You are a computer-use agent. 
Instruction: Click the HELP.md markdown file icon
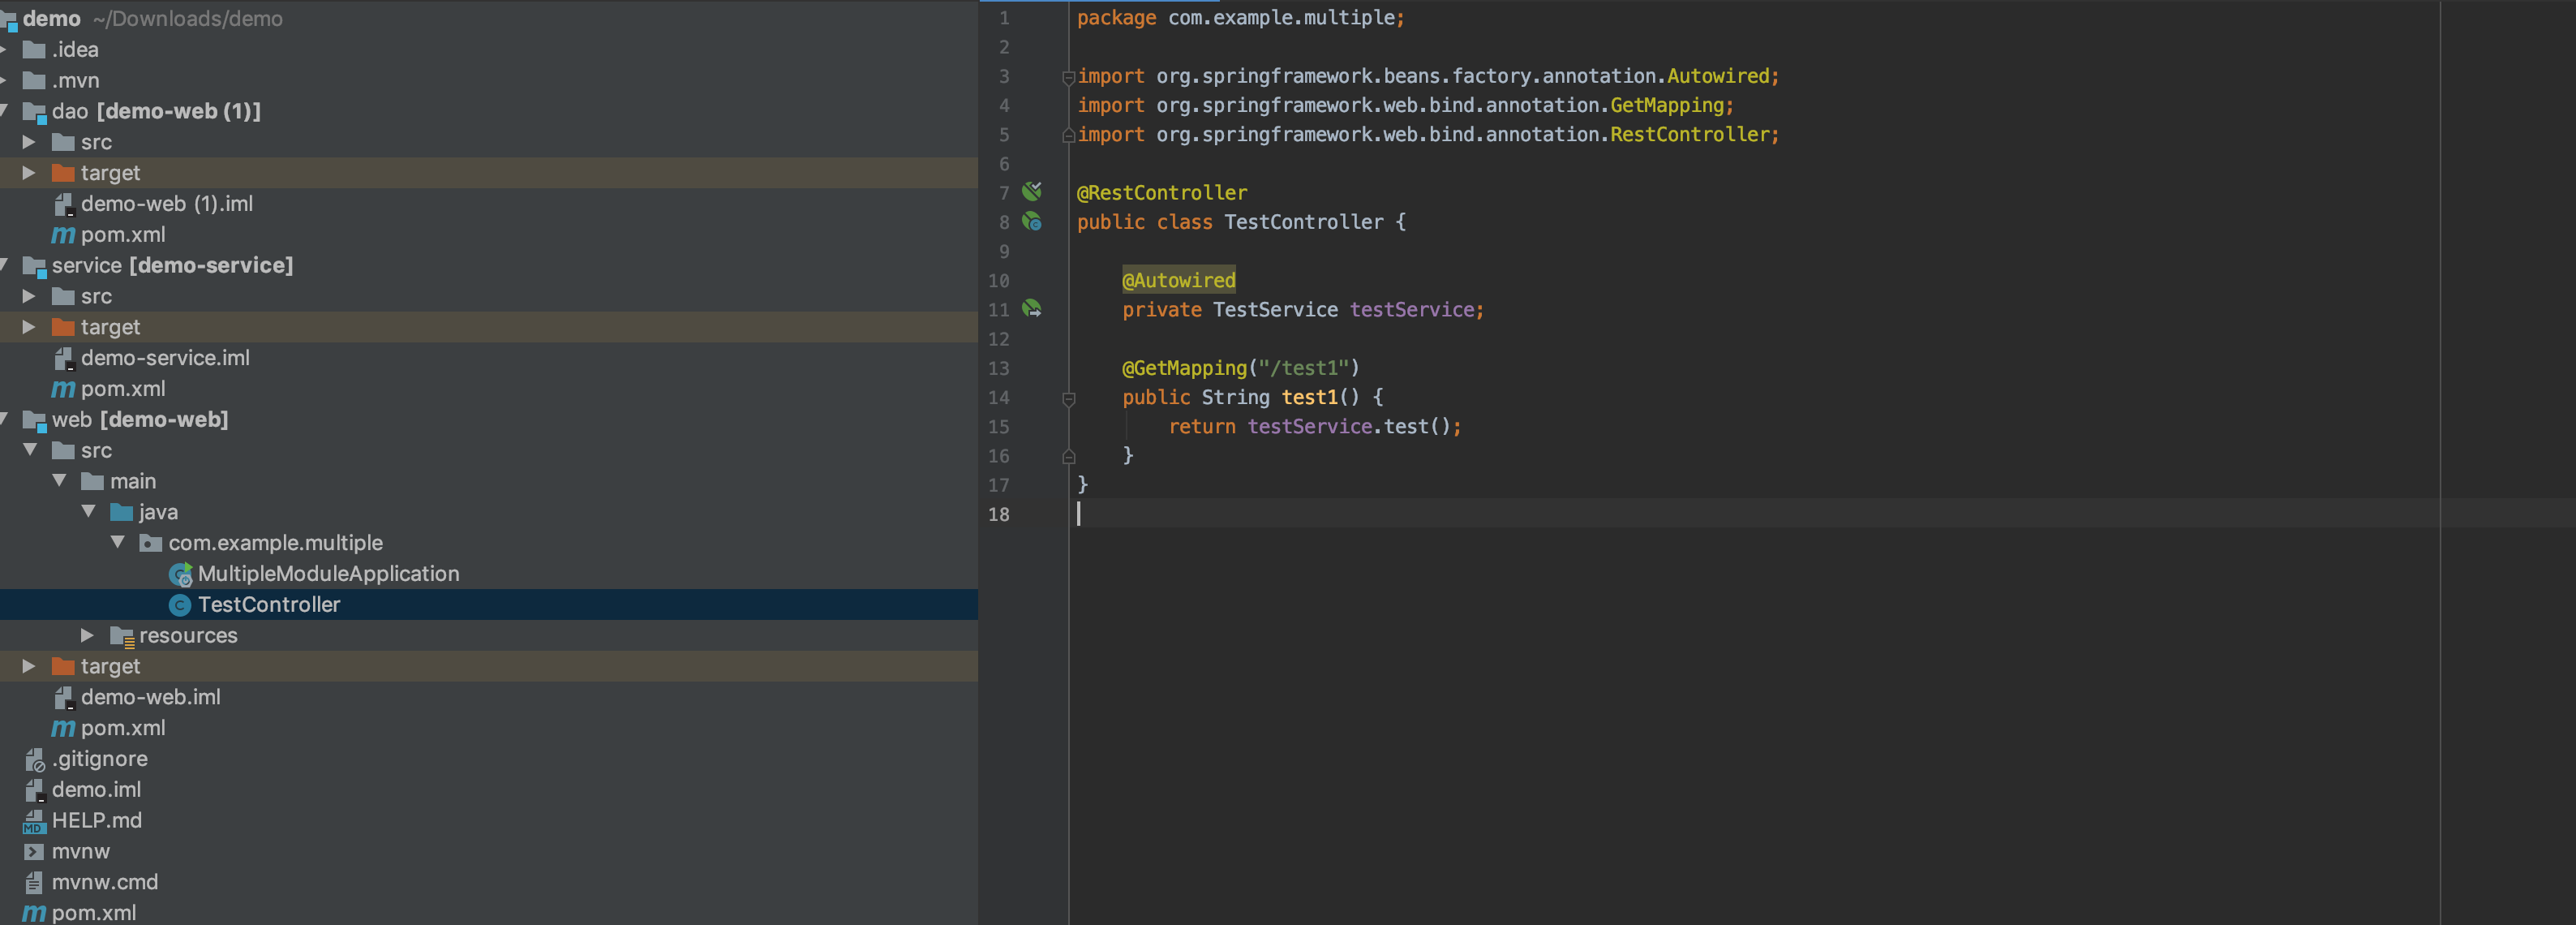click(33, 821)
